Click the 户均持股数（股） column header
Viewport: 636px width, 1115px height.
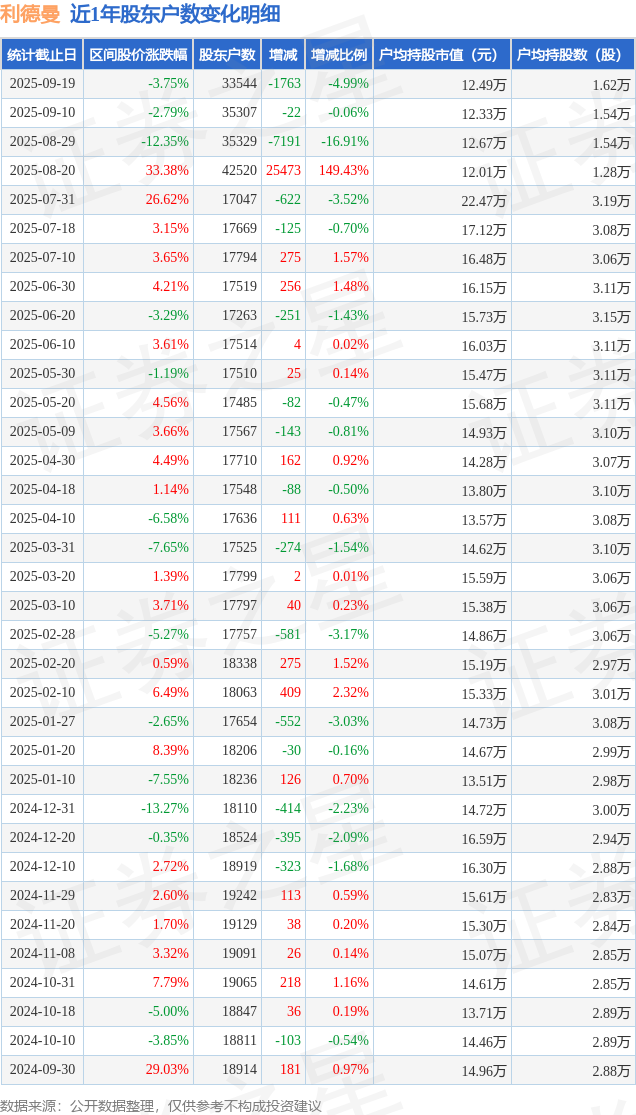click(x=572, y=55)
